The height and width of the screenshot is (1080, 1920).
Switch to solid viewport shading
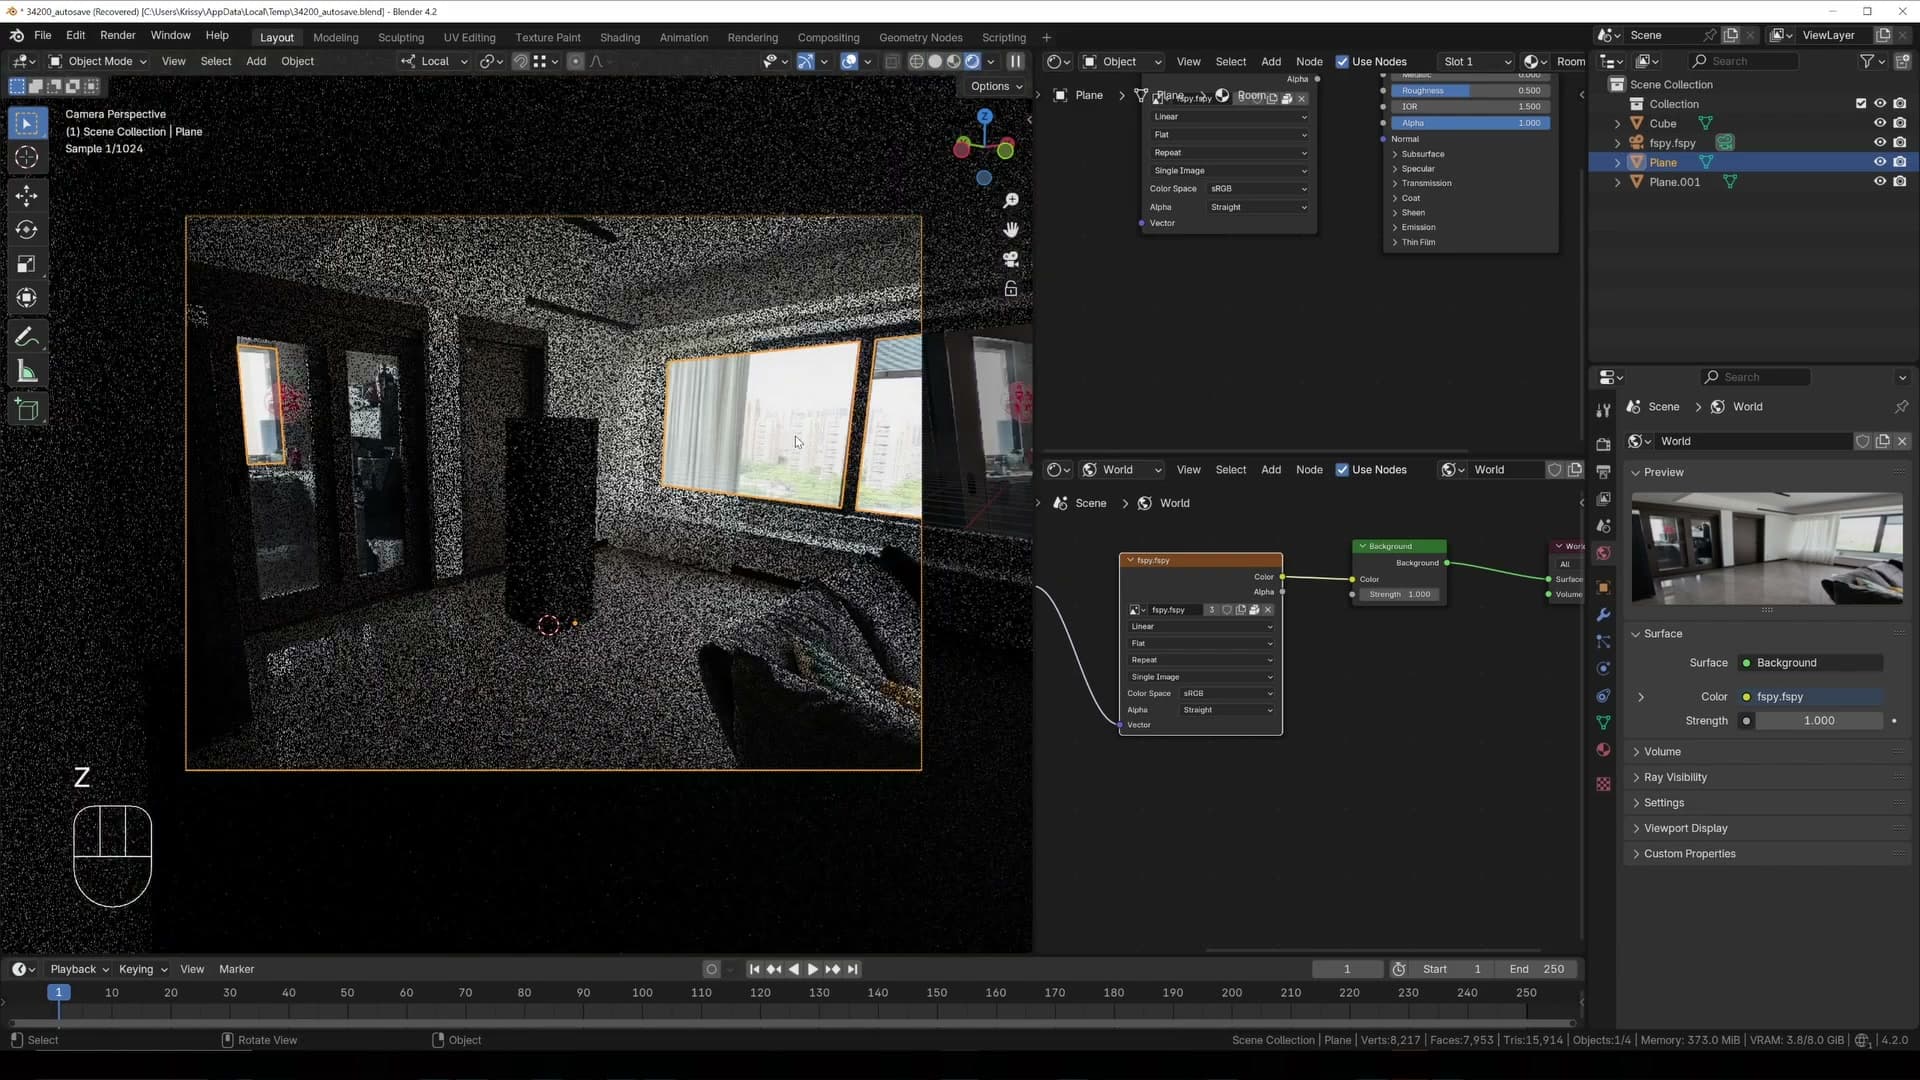tap(935, 61)
